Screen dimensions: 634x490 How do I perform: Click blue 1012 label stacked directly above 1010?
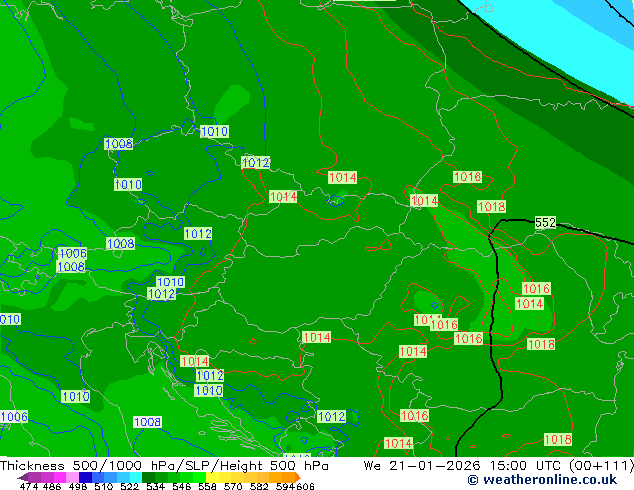click(x=209, y=376)
